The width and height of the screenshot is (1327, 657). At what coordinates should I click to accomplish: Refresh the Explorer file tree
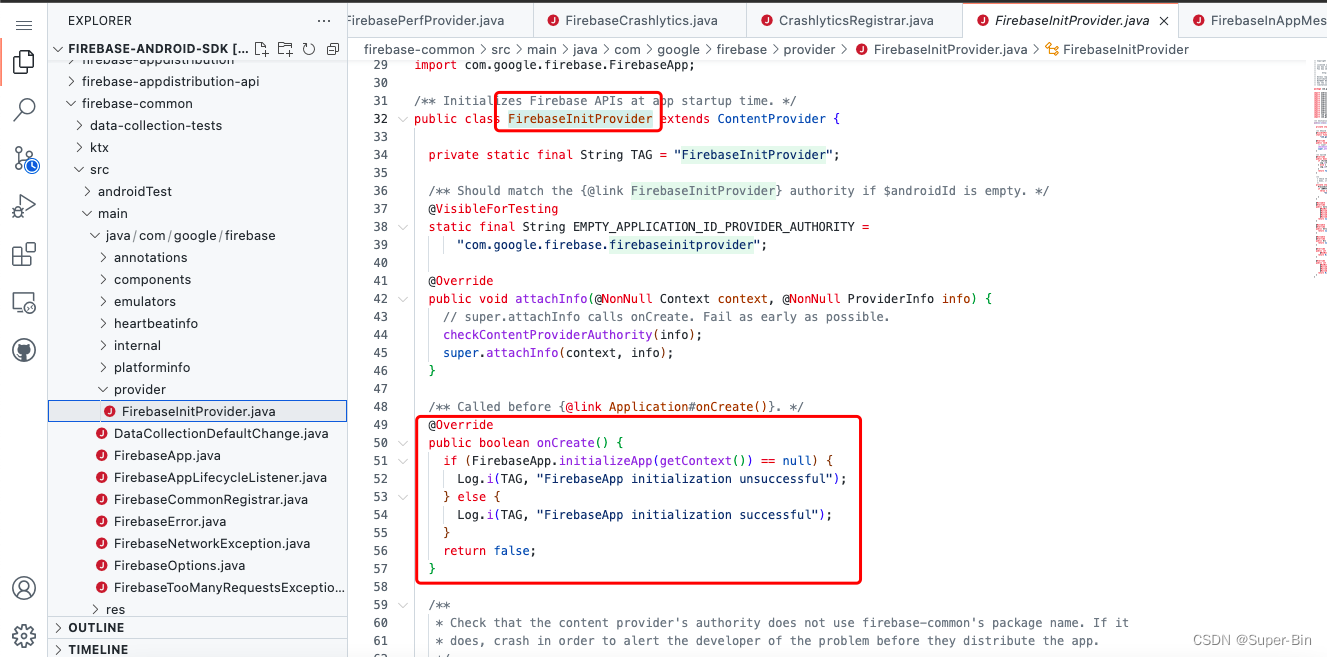point(309,48)
